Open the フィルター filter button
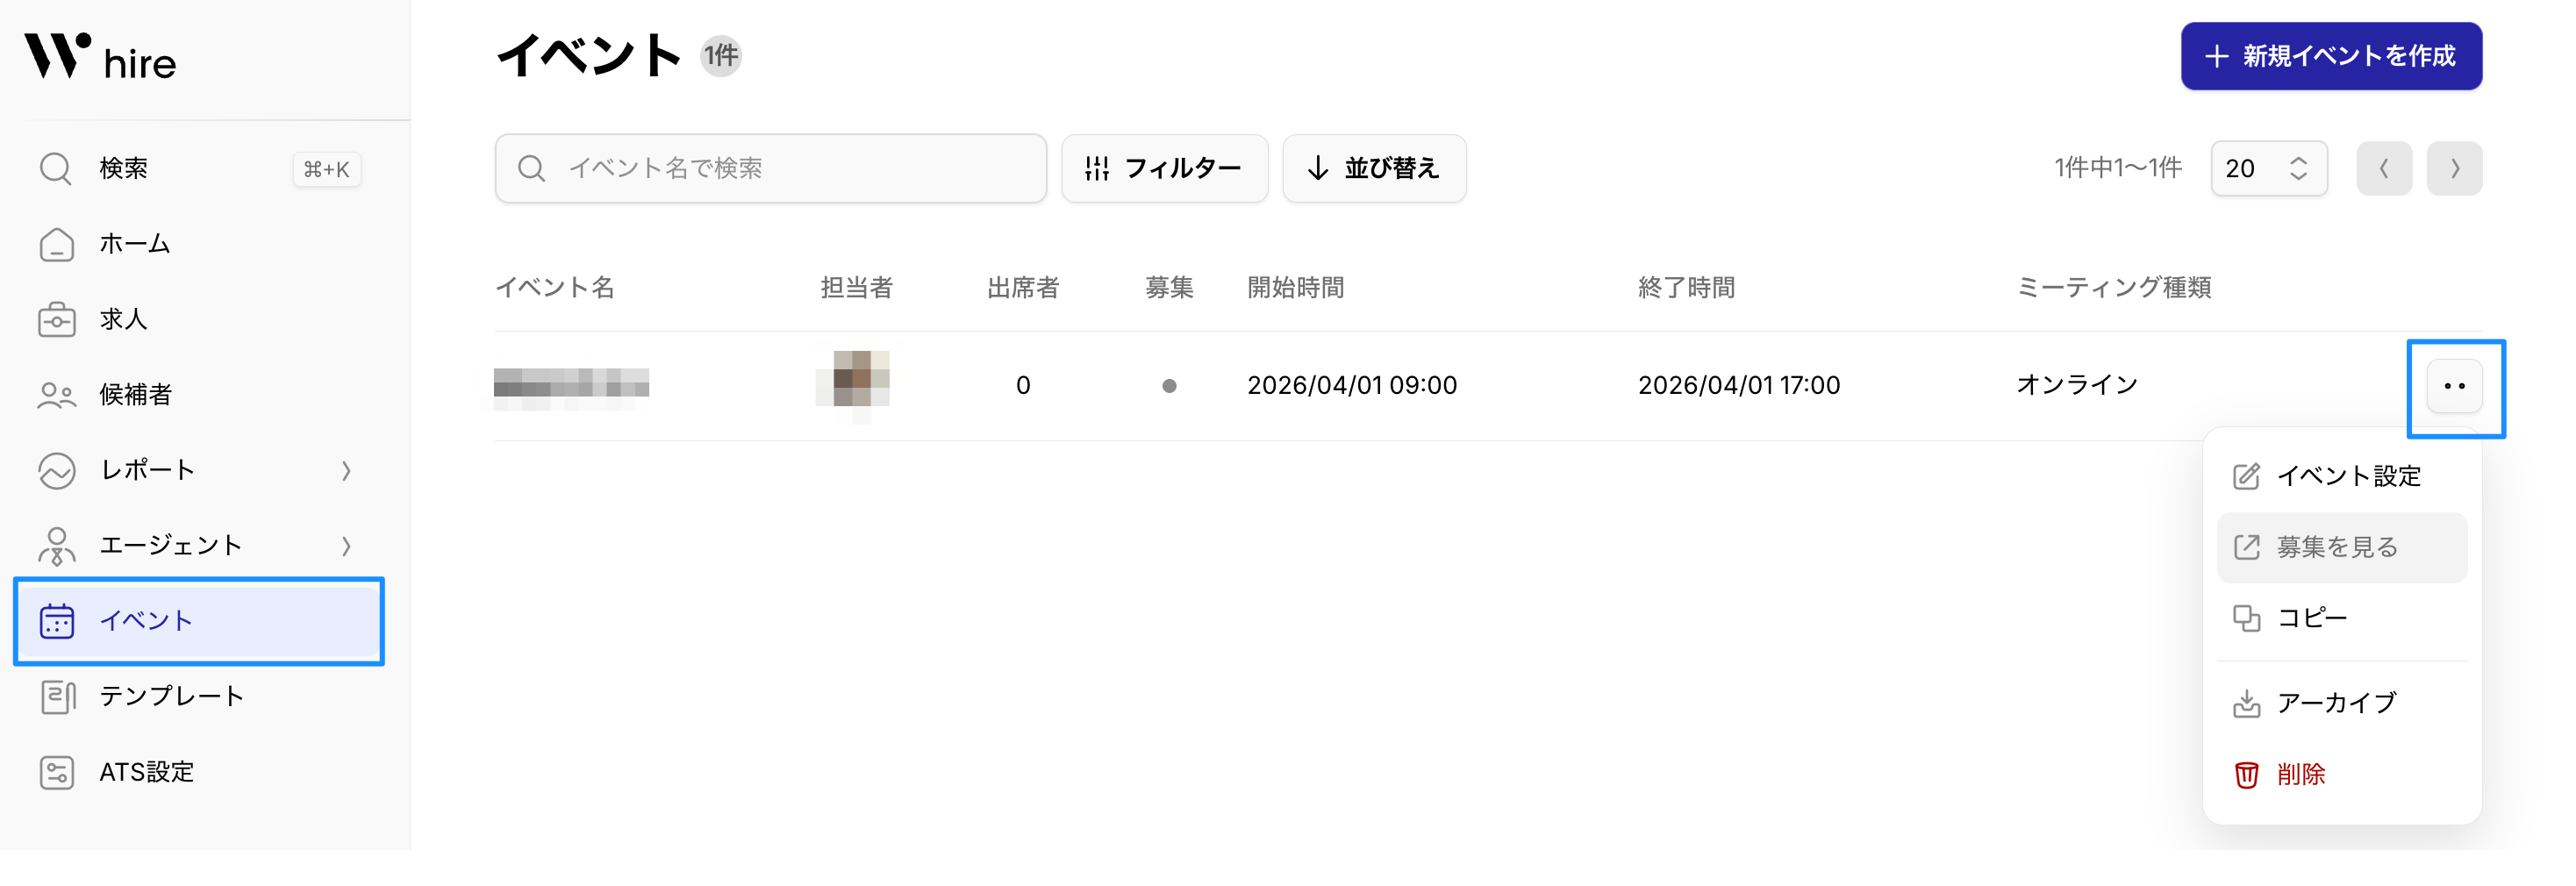 tap(1164, 168)
